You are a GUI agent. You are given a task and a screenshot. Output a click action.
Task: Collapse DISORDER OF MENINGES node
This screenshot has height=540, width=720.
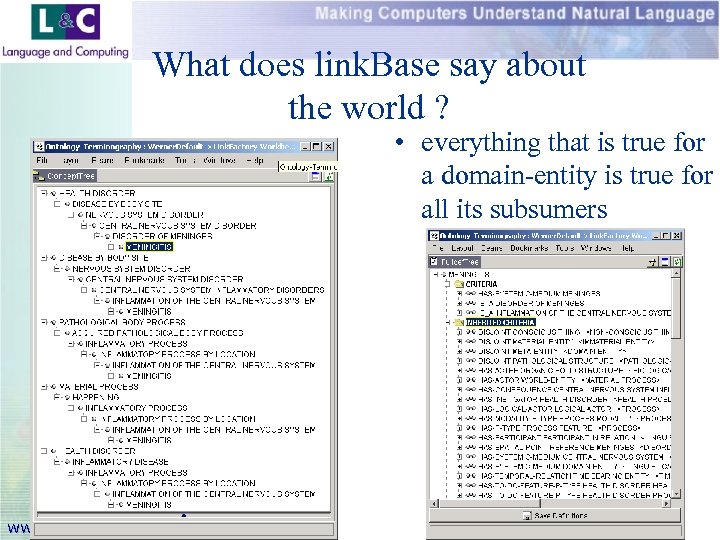point(97,236)
